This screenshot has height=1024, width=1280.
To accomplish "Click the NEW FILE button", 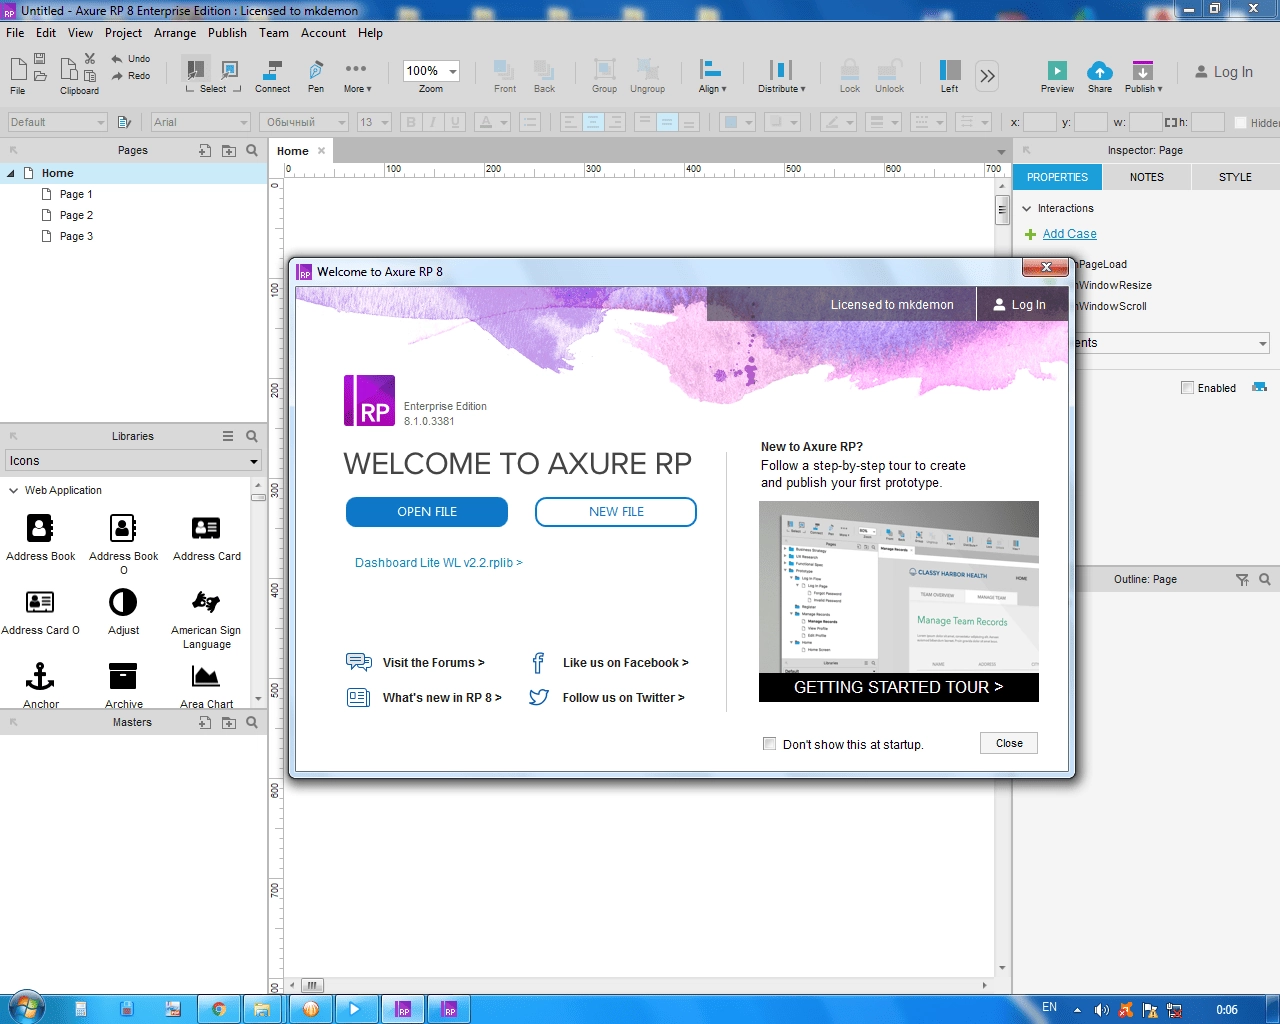I will coord(616,512).
